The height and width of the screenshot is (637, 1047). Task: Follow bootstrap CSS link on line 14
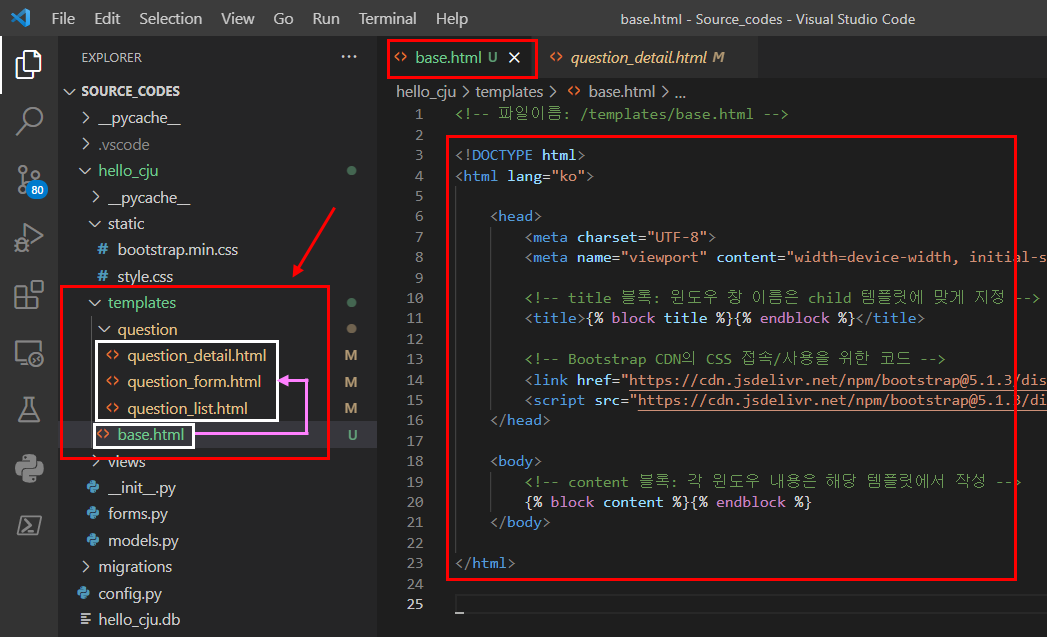(837, 380)
